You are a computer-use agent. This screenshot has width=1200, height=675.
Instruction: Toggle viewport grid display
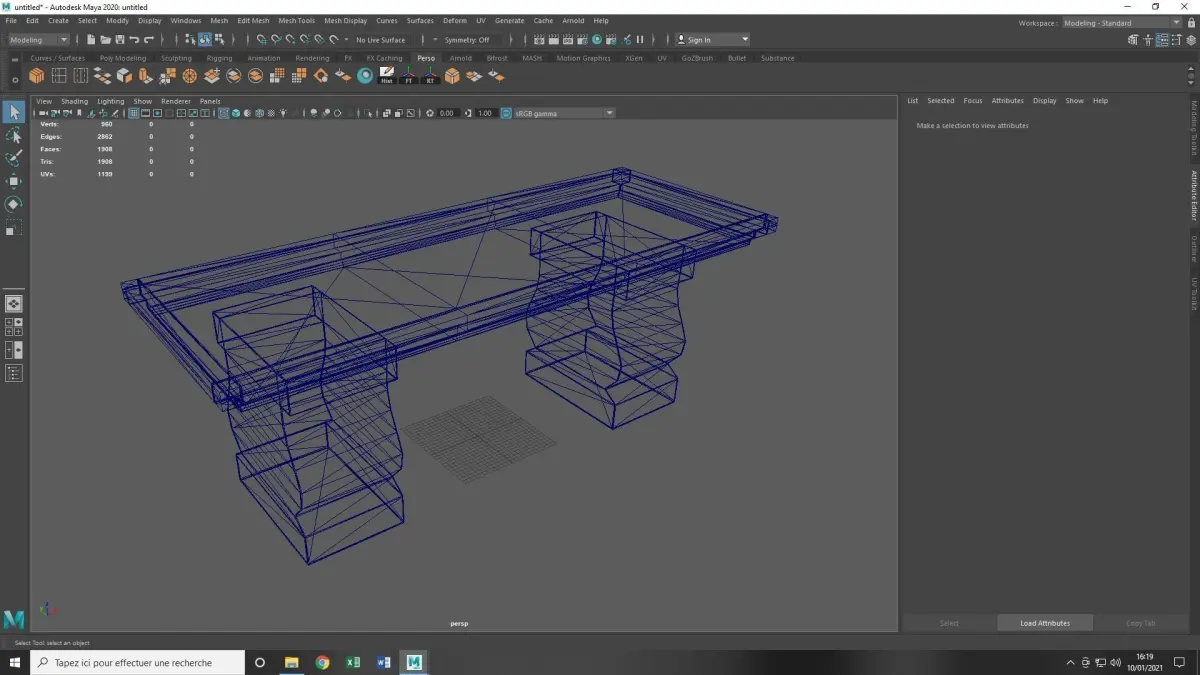[x=135, y=113]
